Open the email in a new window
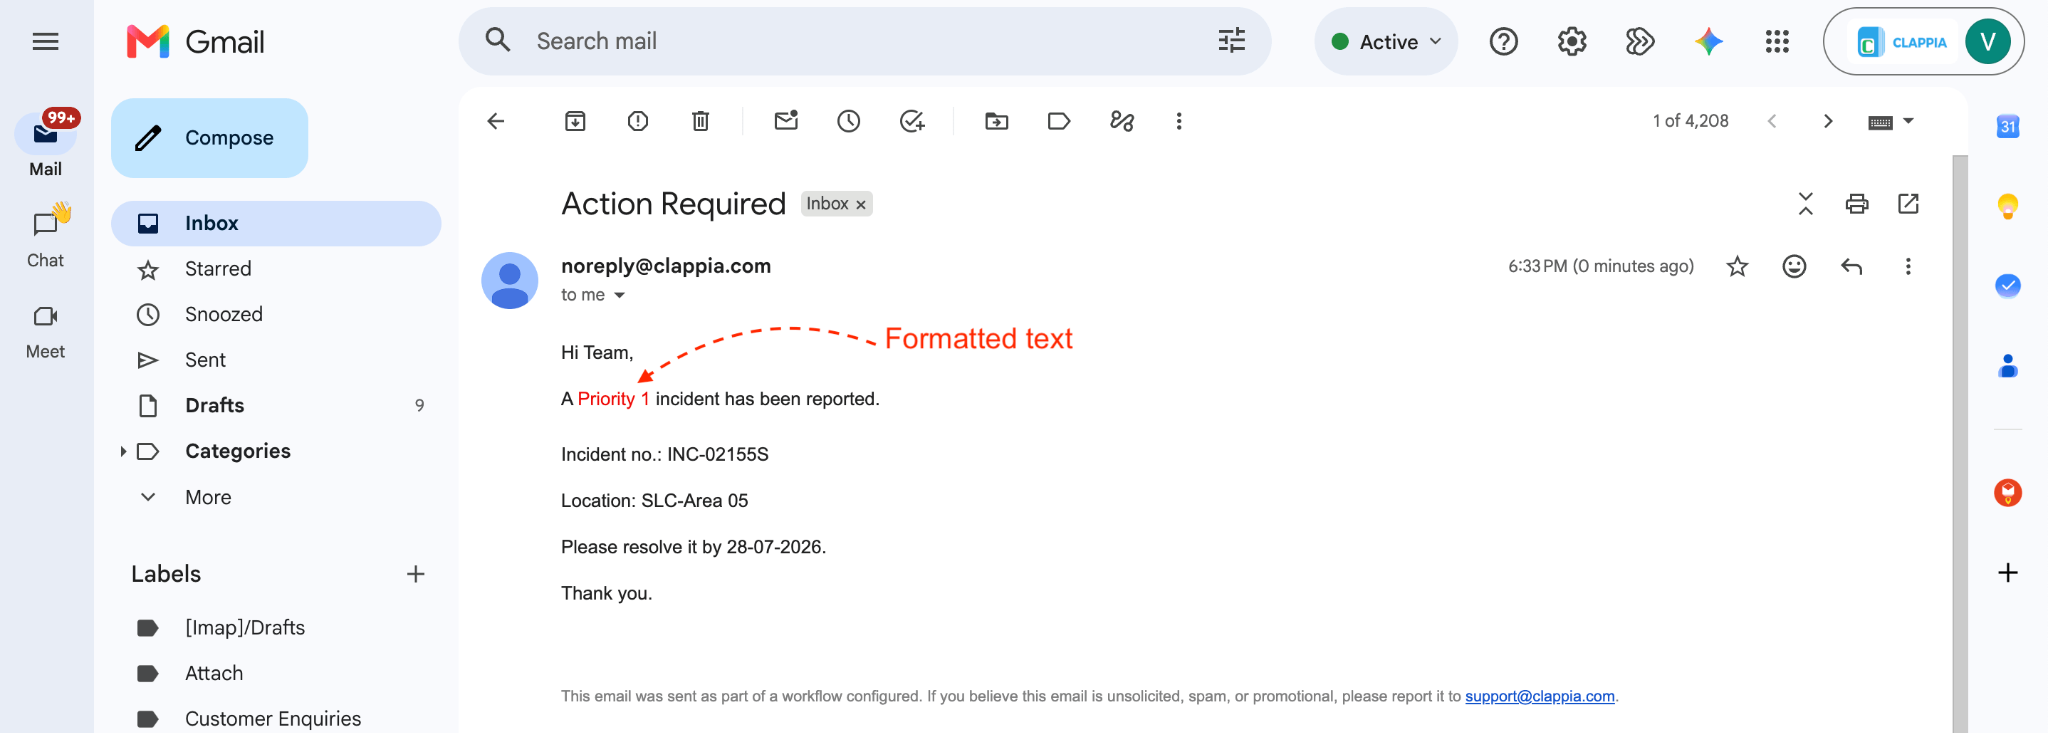Screen dimensions: 2048x733 click(x=1908, y=204)
